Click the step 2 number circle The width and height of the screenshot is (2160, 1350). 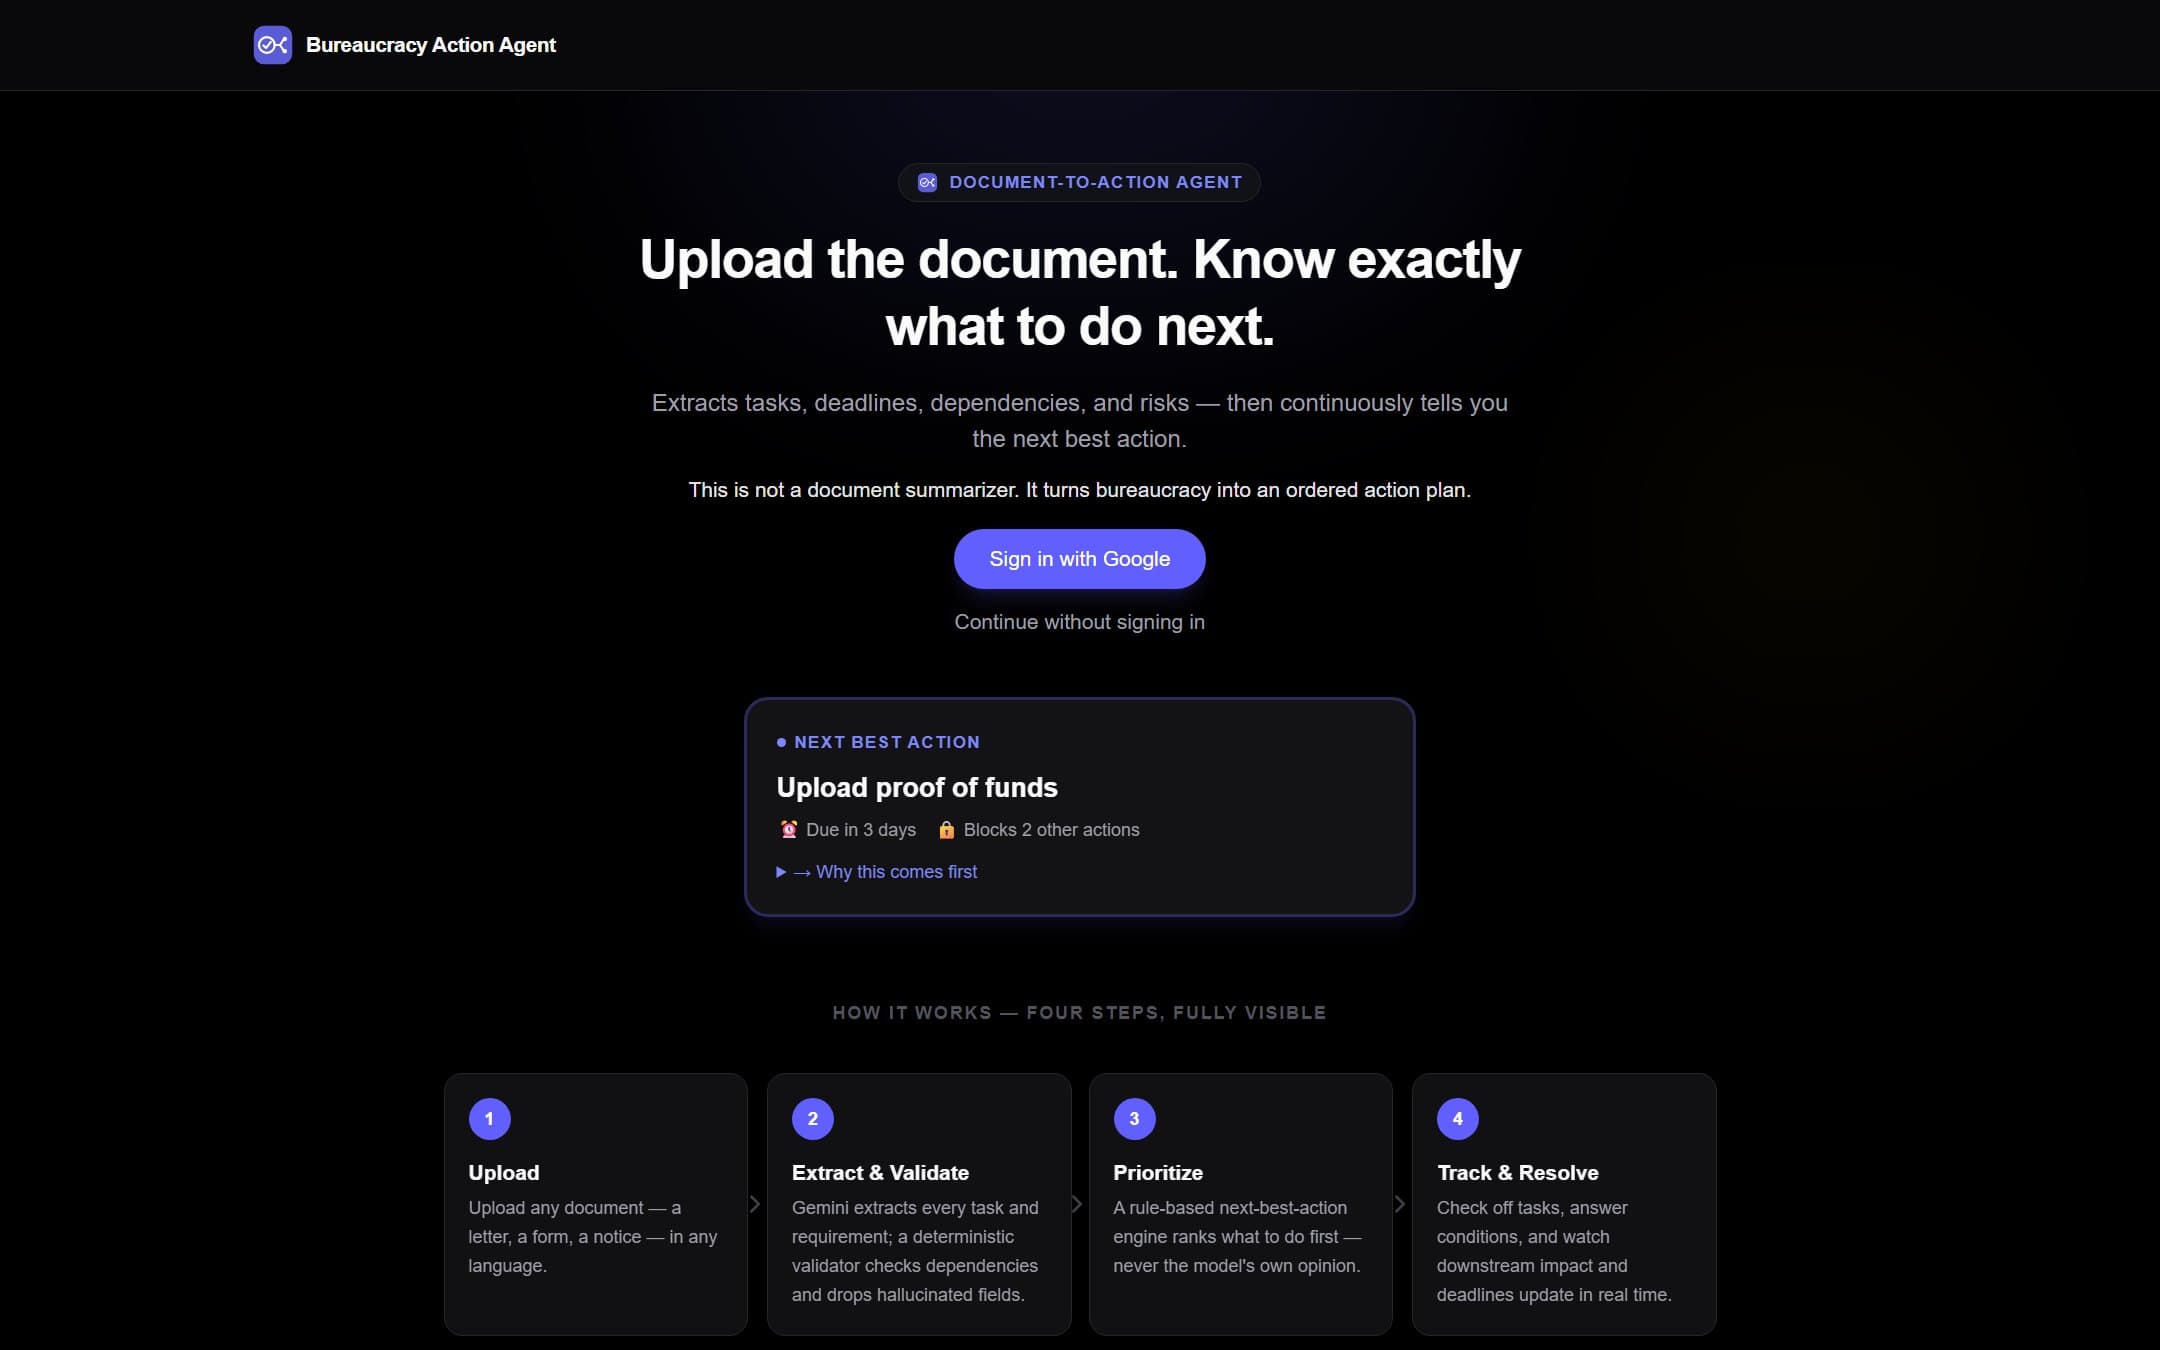812,1119
